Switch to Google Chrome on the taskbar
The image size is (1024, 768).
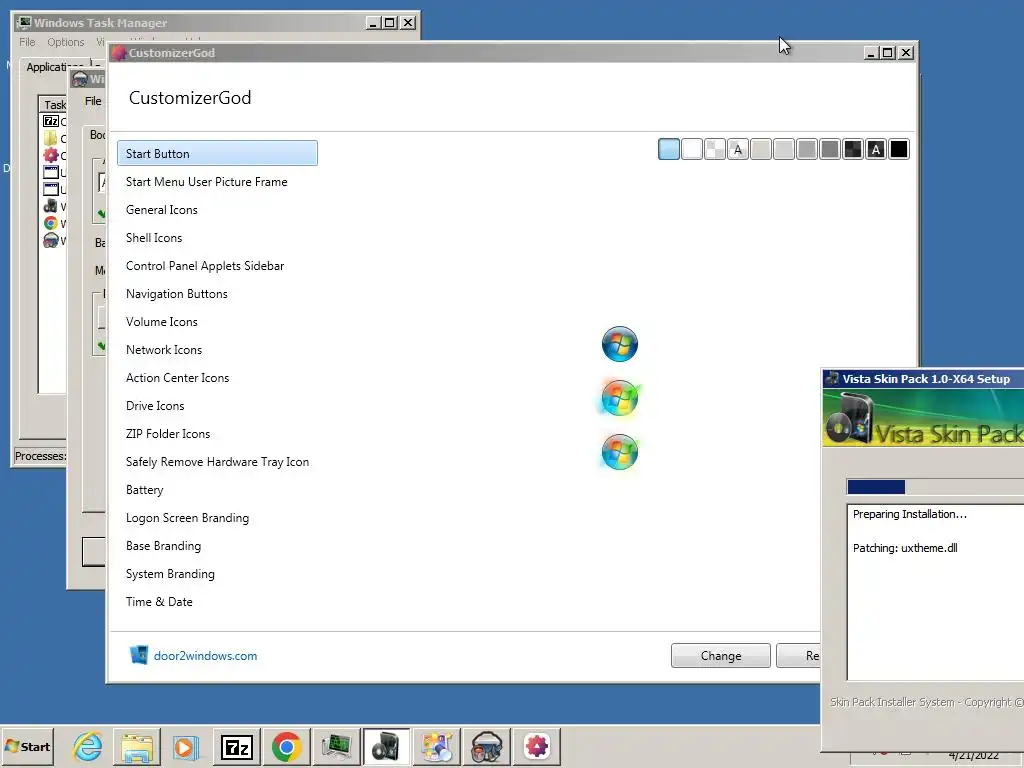[x=286, y=746]
